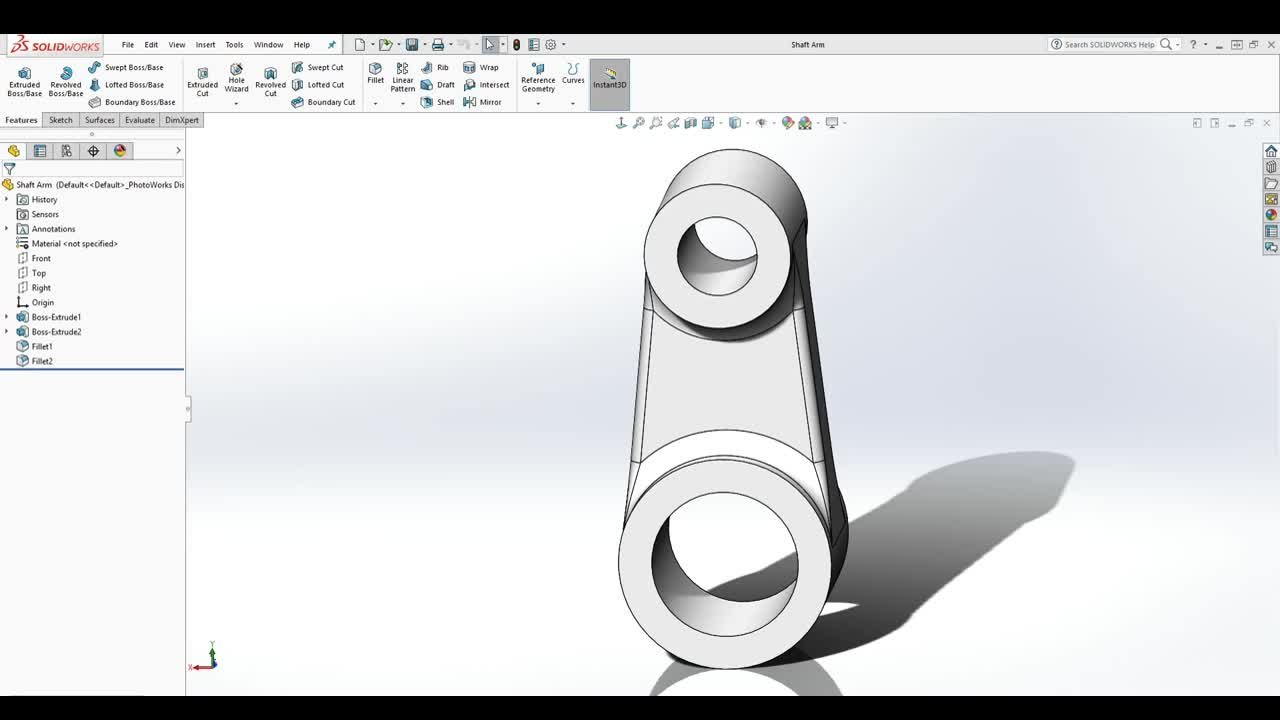The image size is (1280, 720).
Task: Choose the Shell feature tool
Action: click(x=437, y=102)
